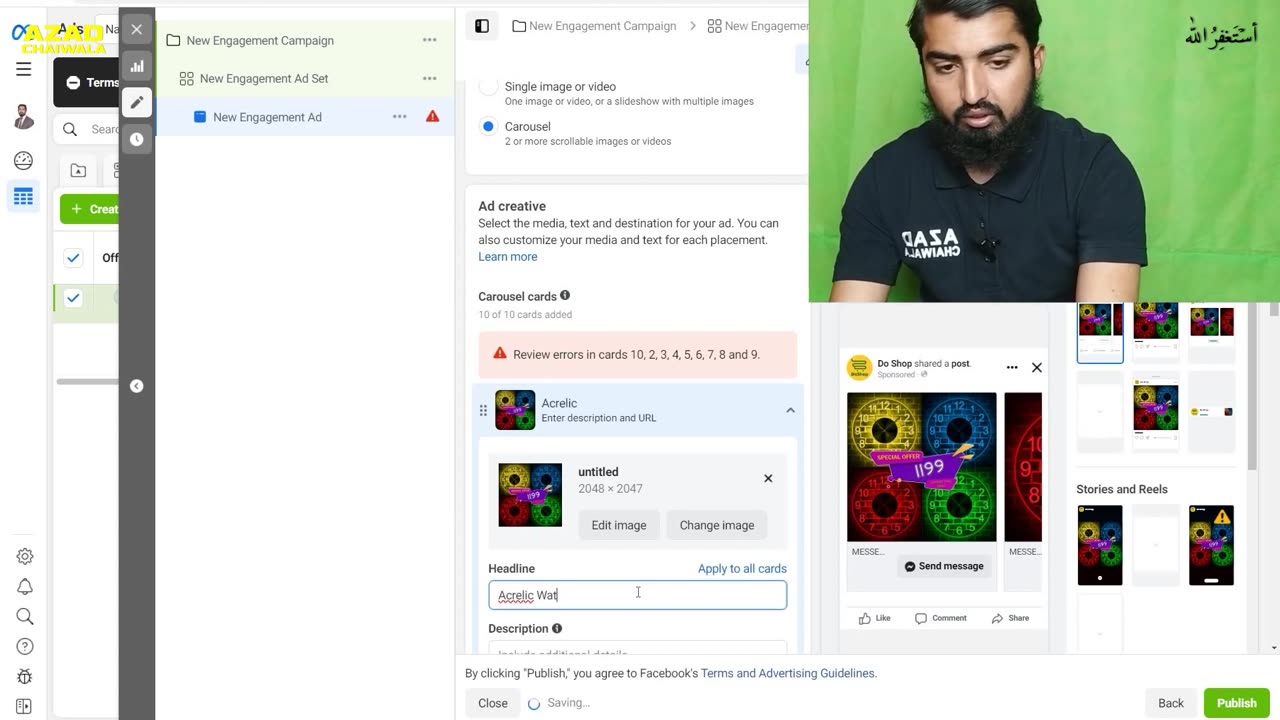This screenshot has width=1280, height=720.
Task: Click Change image button
Action: [x=717, y=525]
